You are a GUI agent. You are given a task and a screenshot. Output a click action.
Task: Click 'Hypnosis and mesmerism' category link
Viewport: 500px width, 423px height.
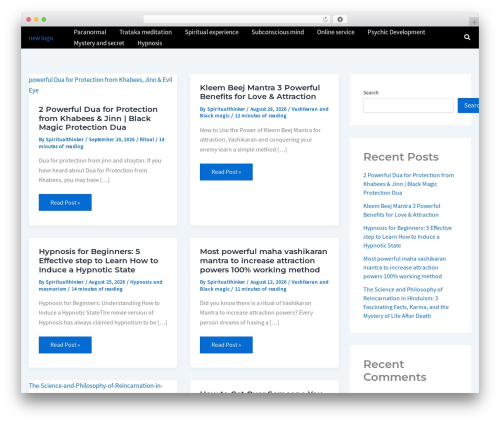pos(100,285)
